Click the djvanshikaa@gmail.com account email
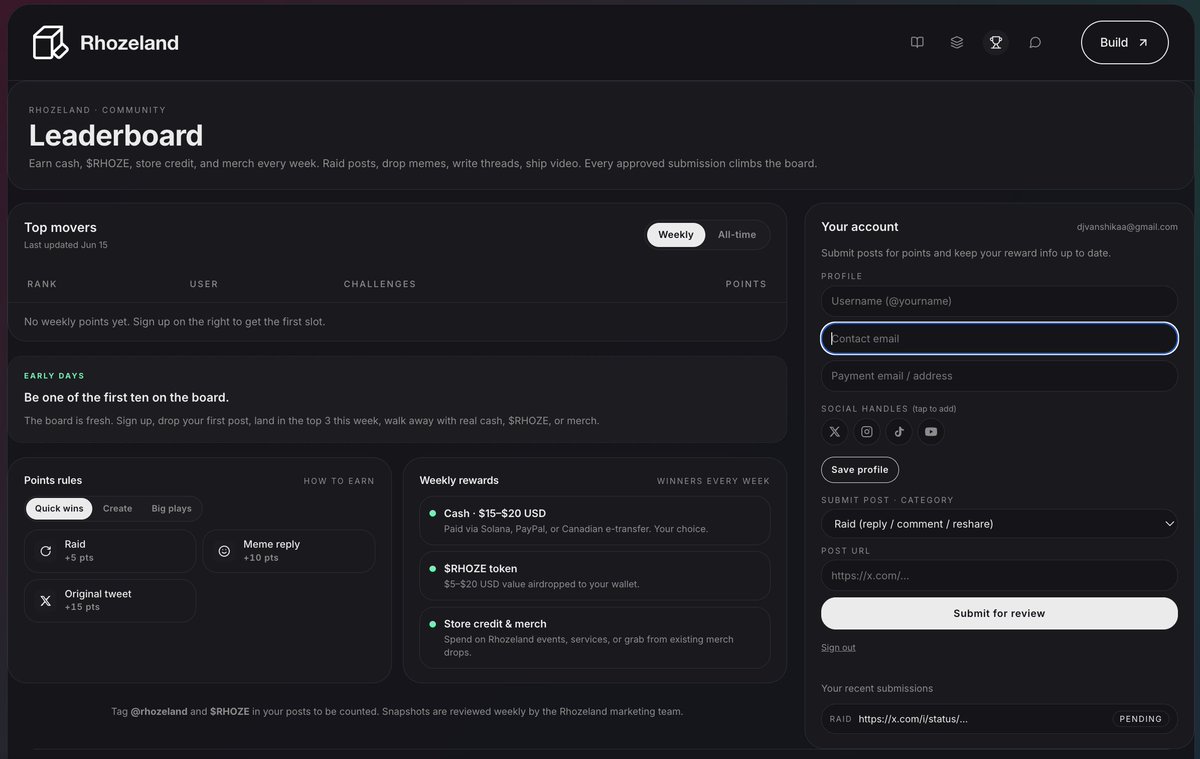1200x759 pixels. pos(1127,227)
